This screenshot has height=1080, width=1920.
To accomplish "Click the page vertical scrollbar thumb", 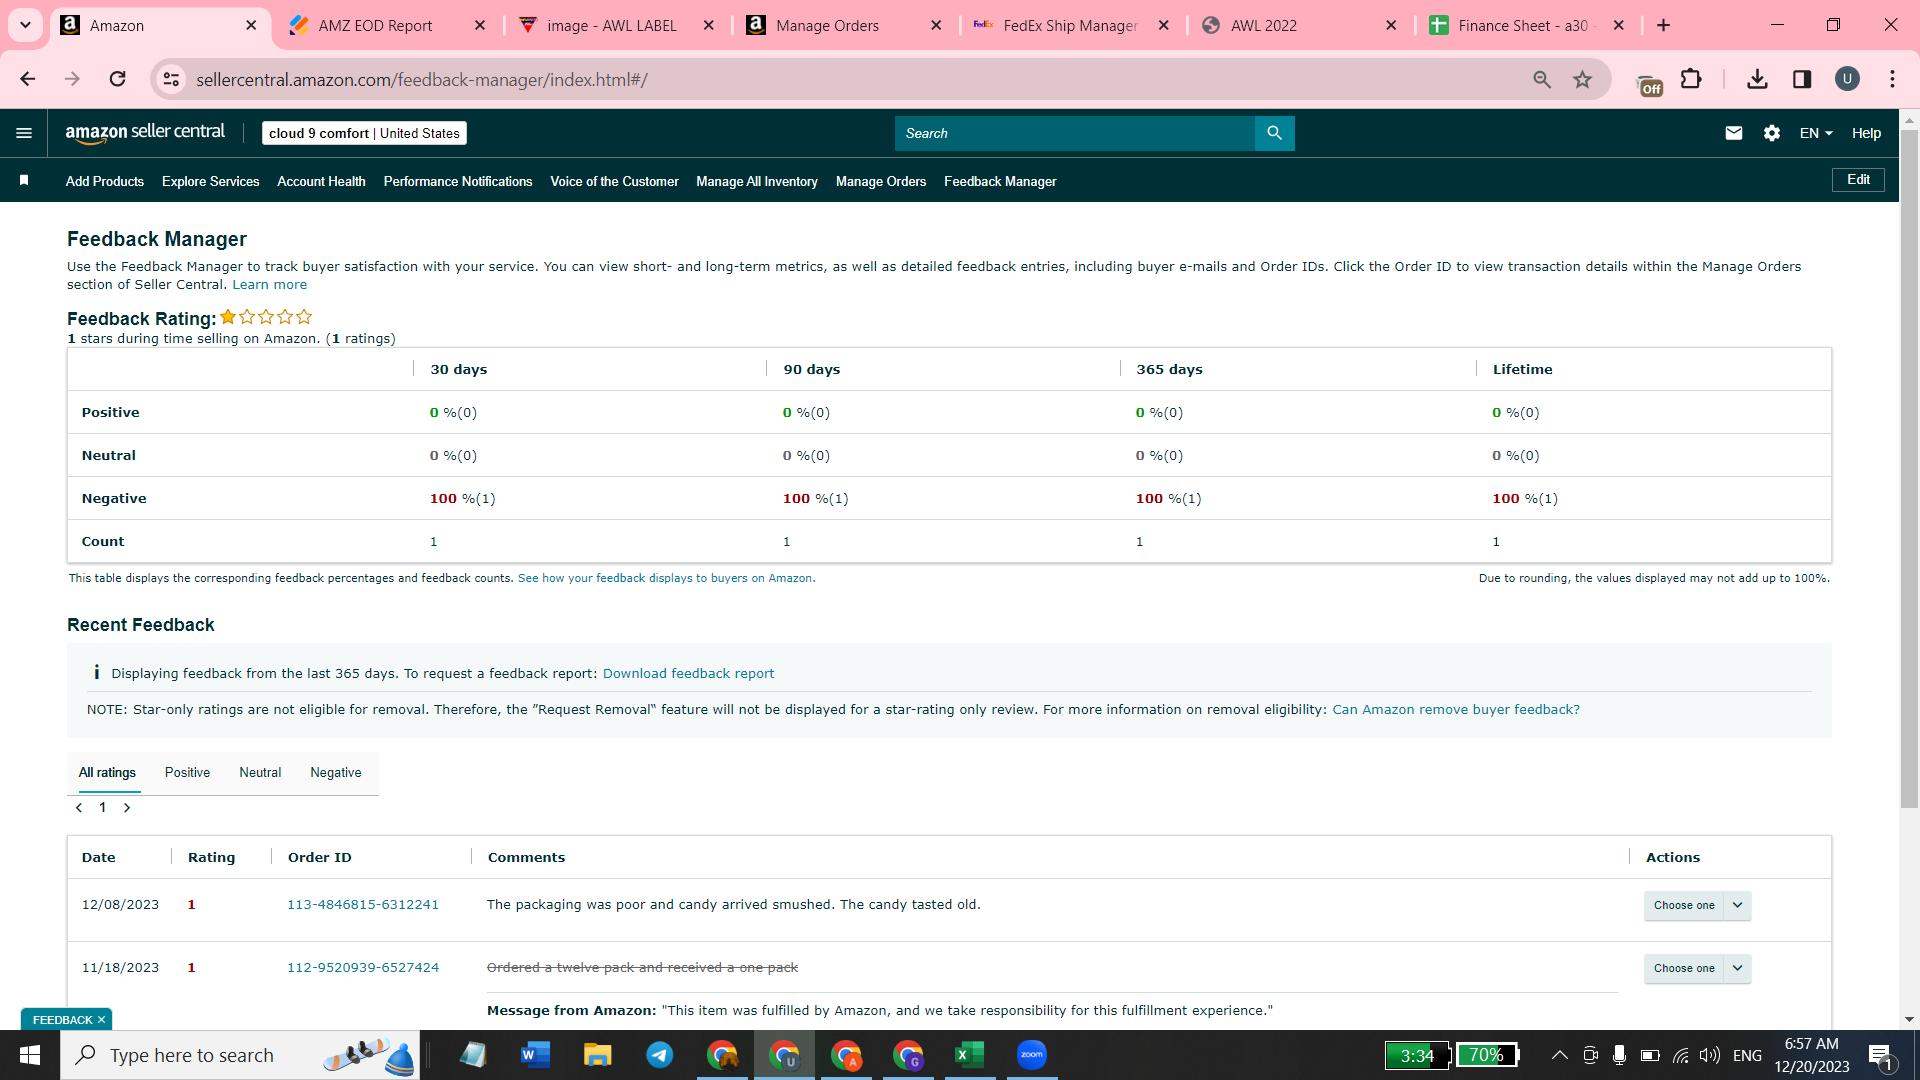I will coord(1909,468).
